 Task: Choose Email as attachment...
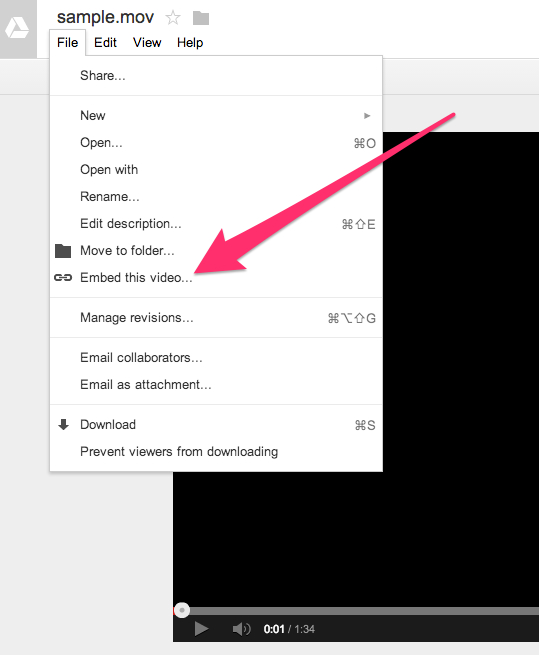click(216, 385)
